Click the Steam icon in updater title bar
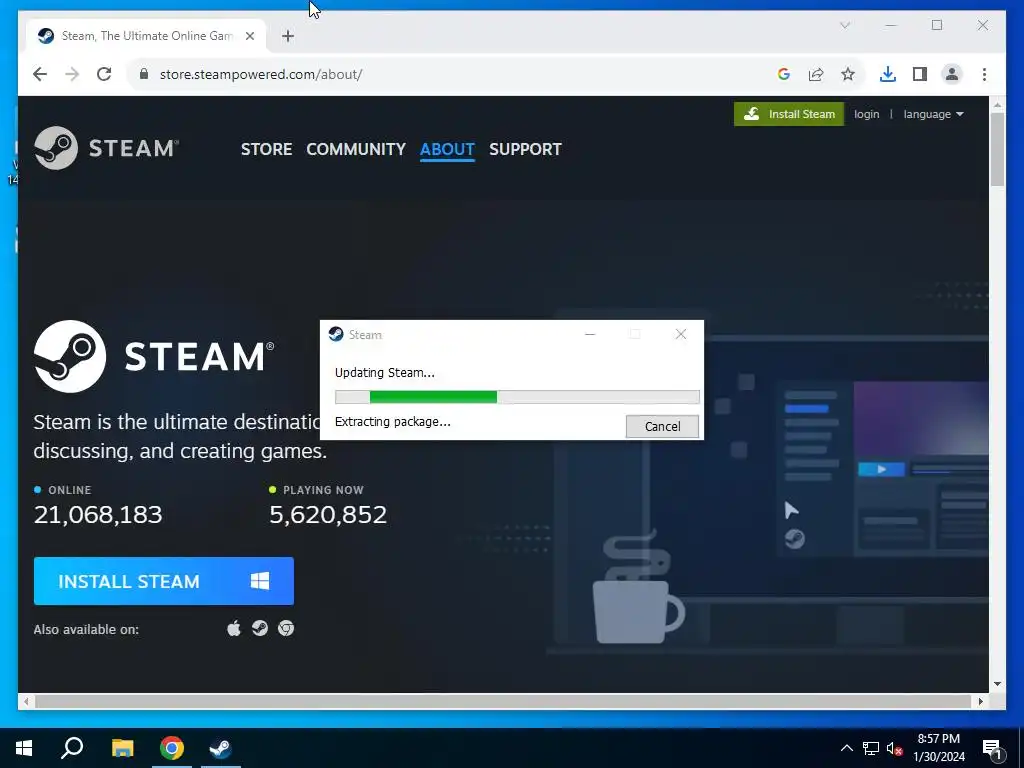Image resolution: width=1024 pixels, height=768 pixels. tap(336, 334)
